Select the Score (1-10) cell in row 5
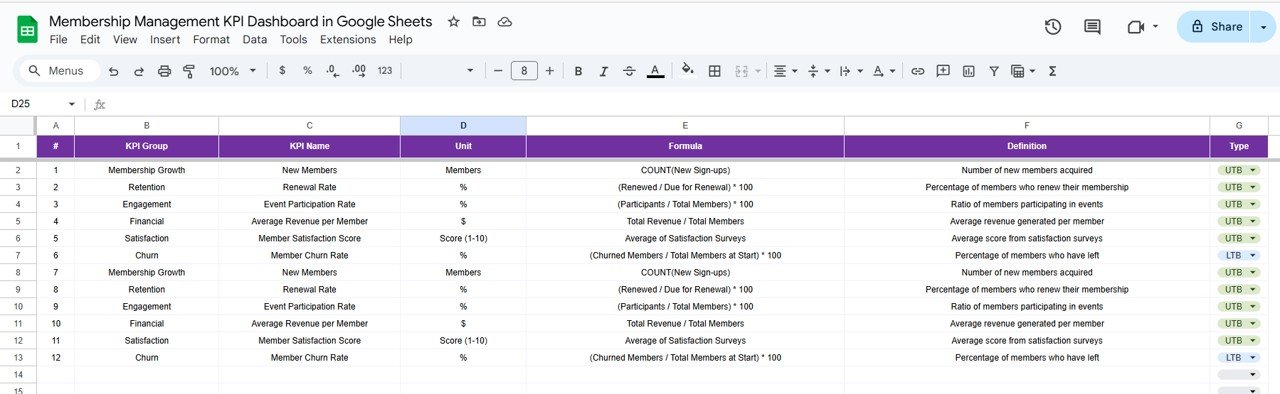This screenshot has height=394, width=1280. [x=463, y=238]
